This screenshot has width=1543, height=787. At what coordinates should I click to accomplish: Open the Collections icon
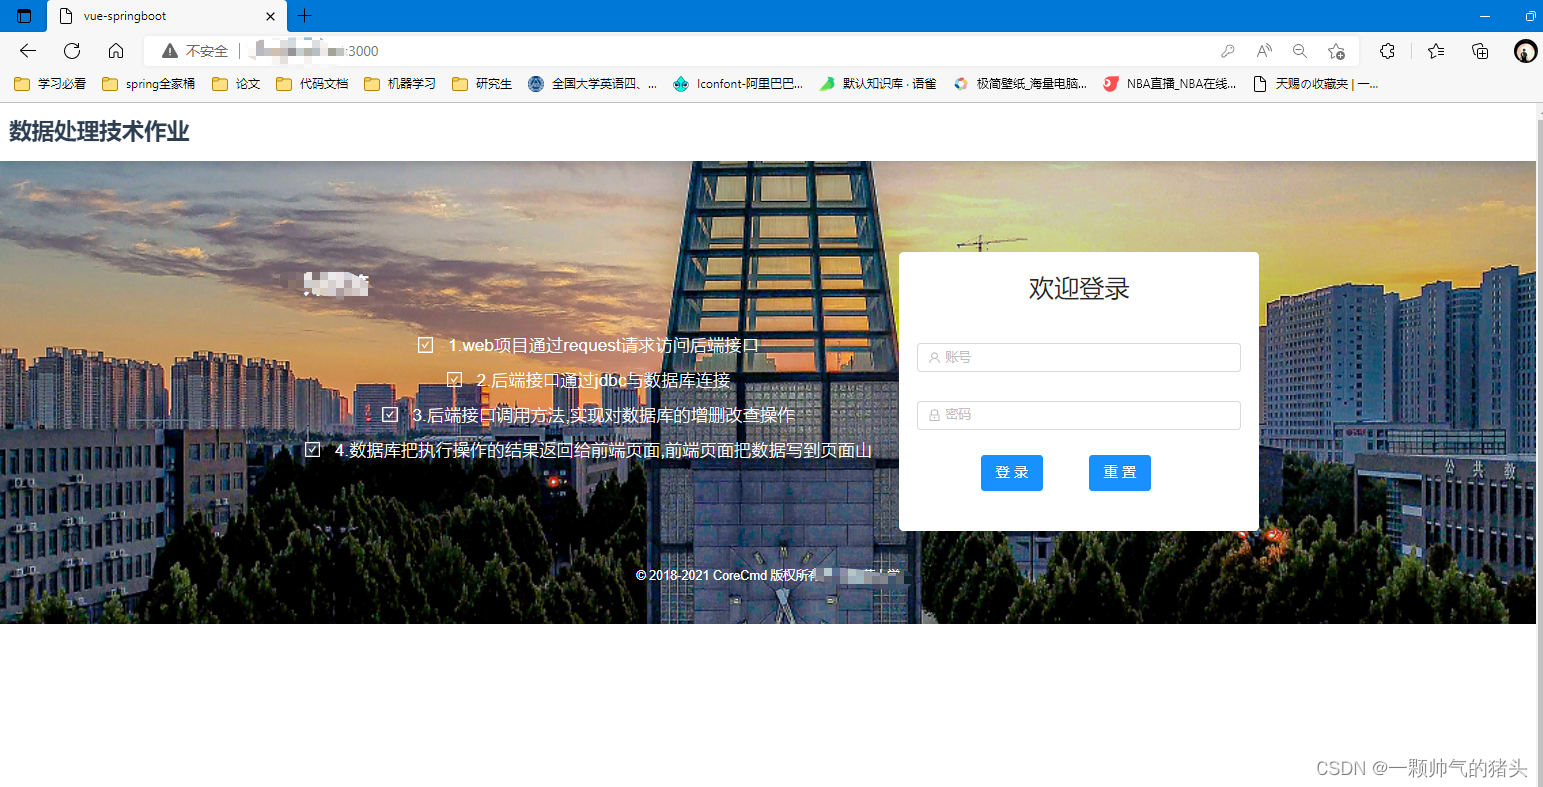click(1480, 51)
